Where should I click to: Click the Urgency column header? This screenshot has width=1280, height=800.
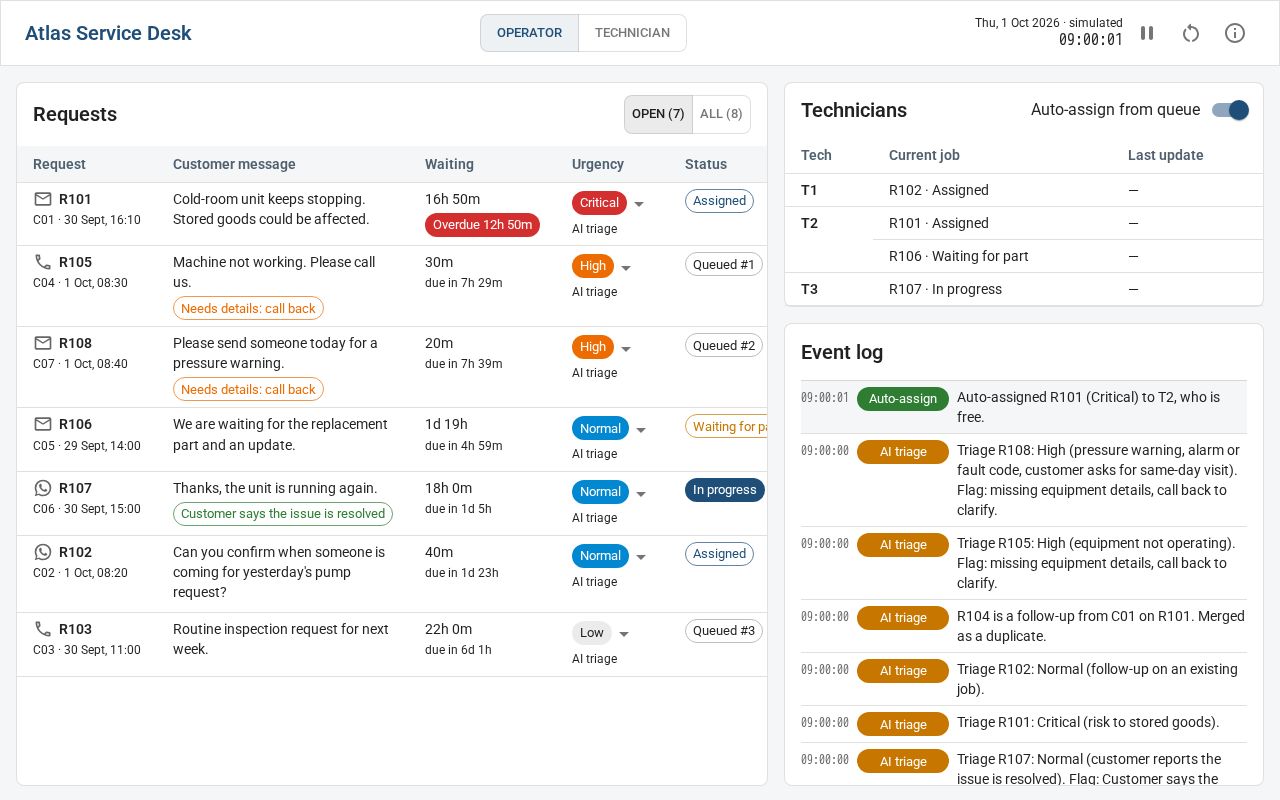point(598,164)
